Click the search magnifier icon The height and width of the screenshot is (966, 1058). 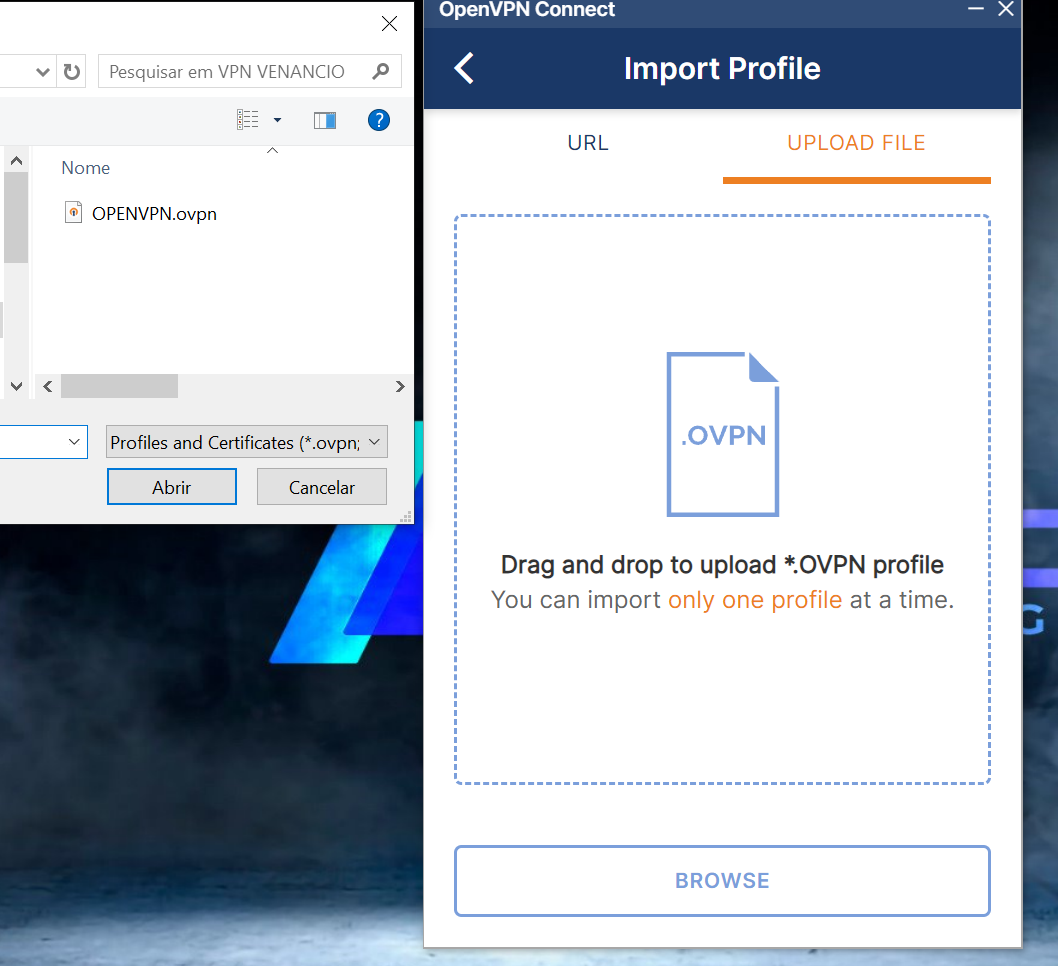381,70
